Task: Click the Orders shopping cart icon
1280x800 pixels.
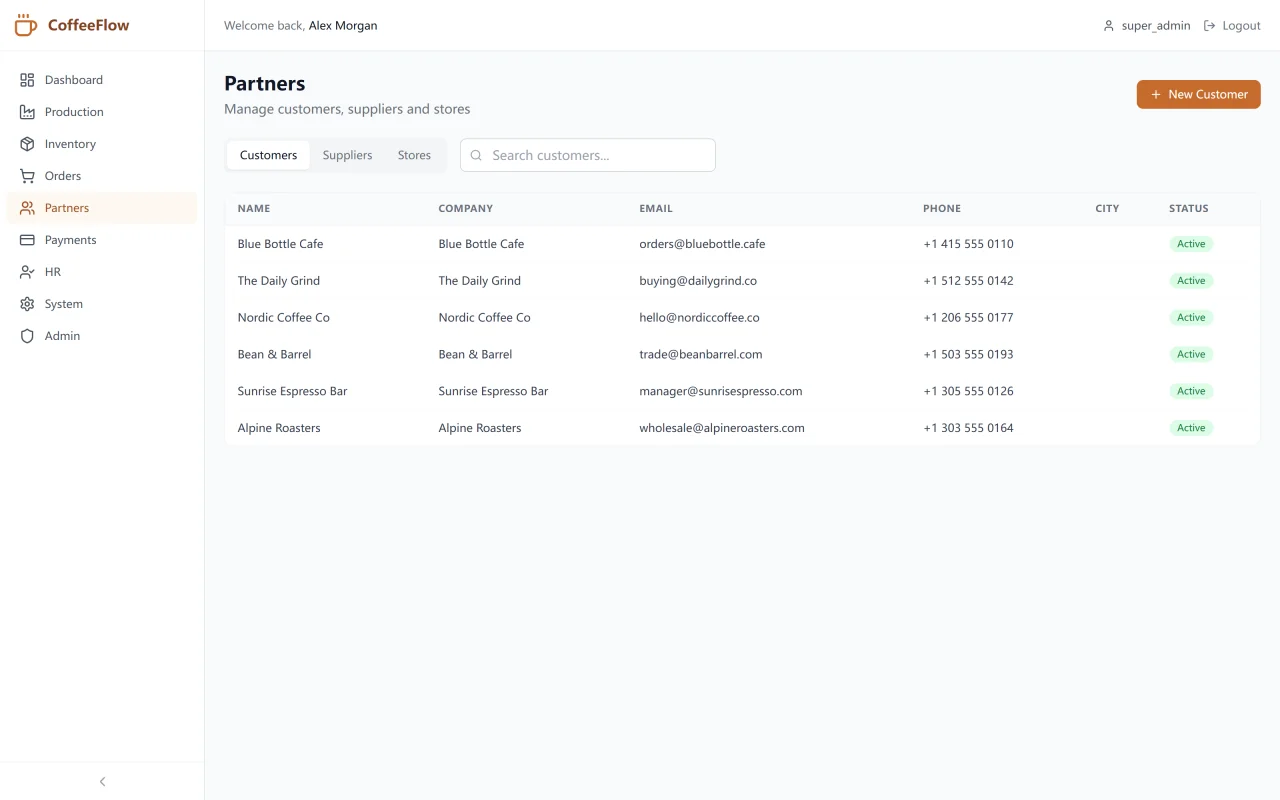Action: coord(27,176)
